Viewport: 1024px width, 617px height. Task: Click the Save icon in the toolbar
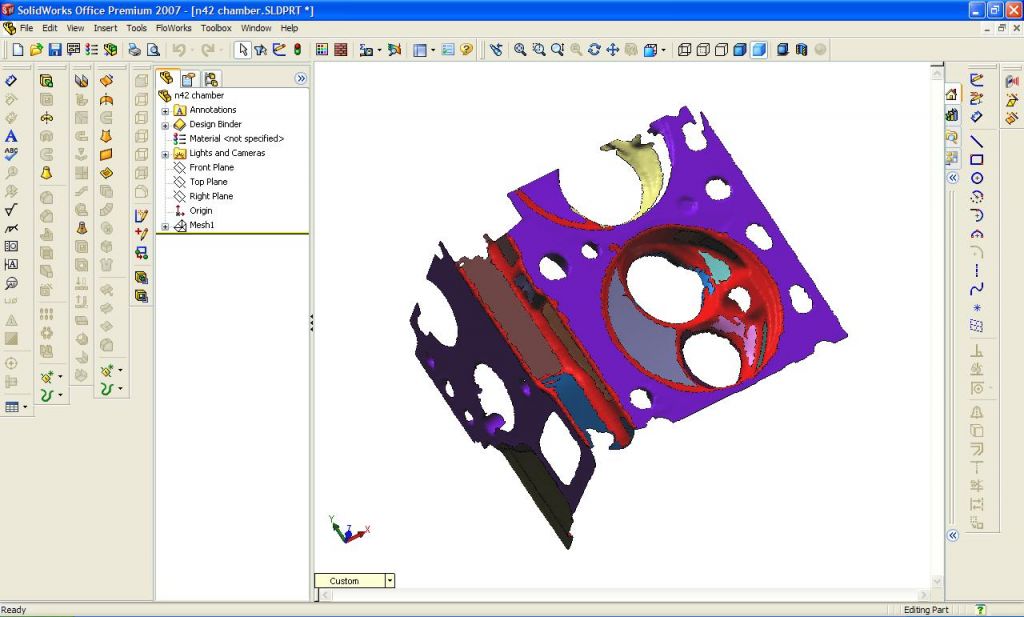[55, 49]
